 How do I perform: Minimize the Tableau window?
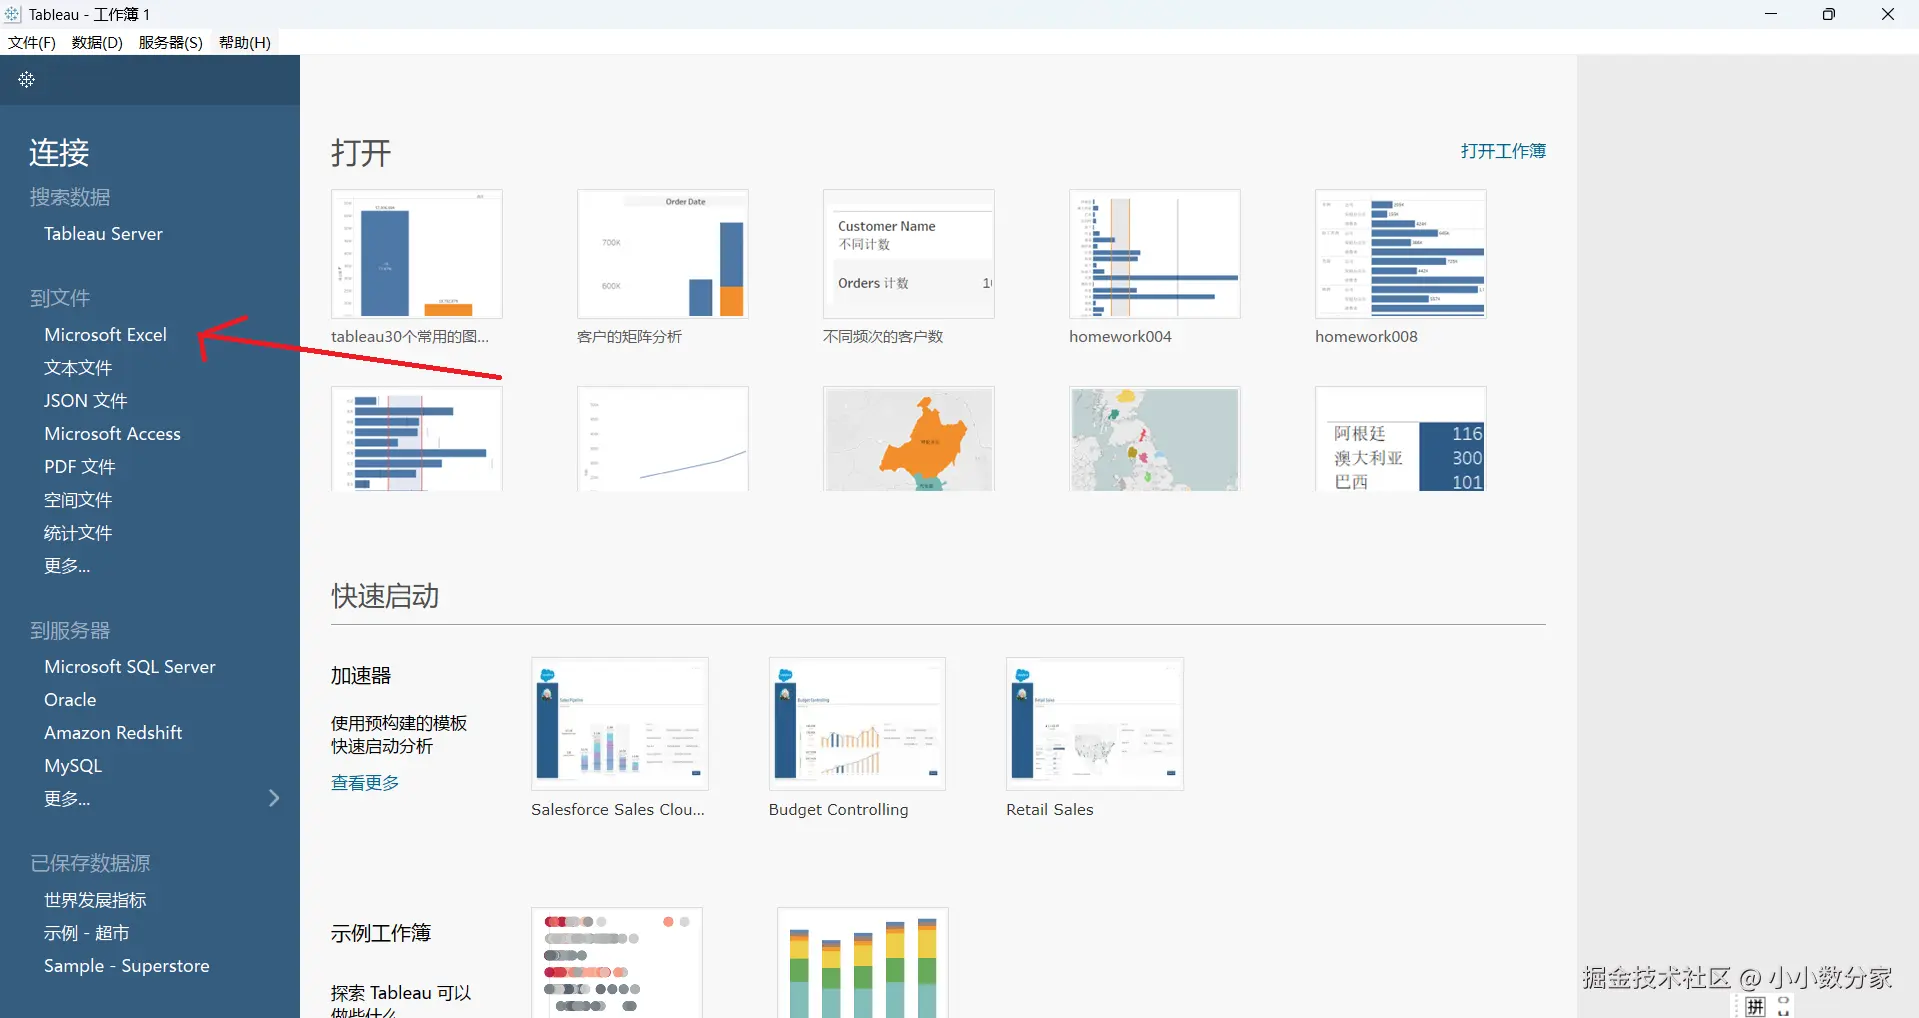tap(1771, 14)
